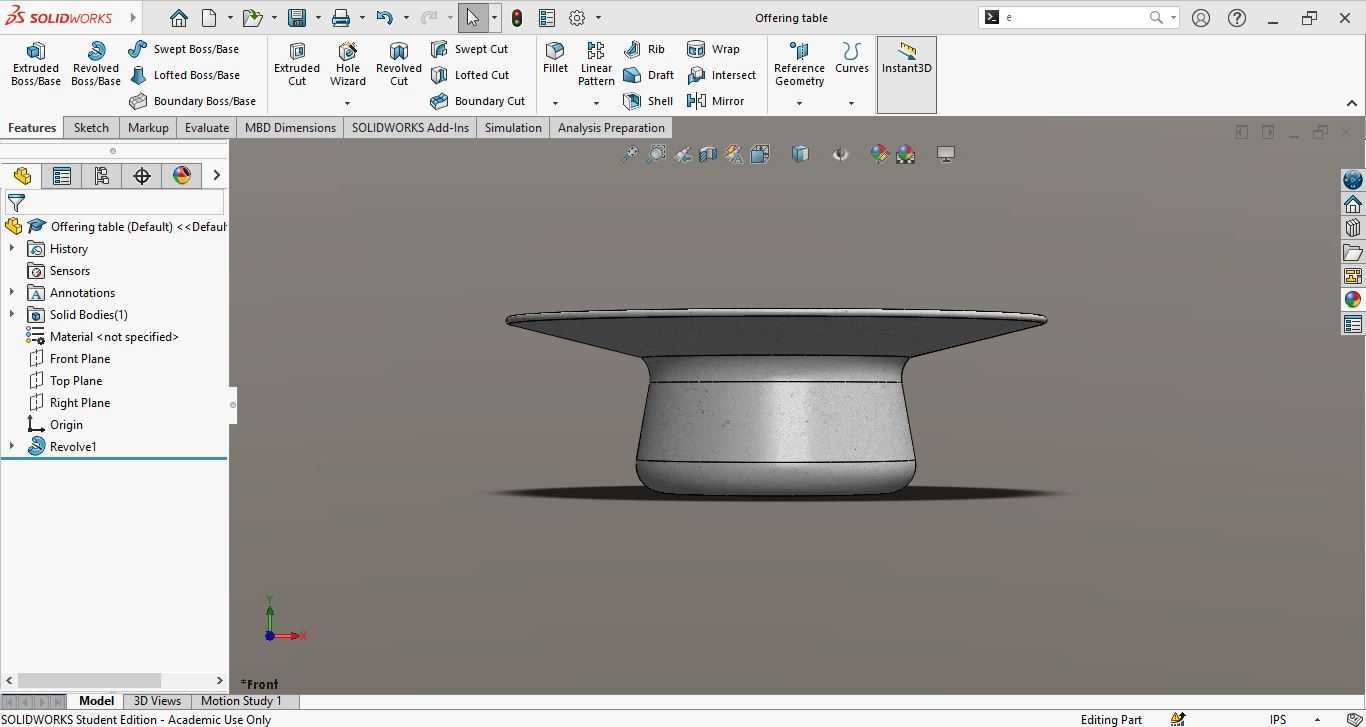Open the Hole Wizard tool
Screen dimensions: 1366x727
[348, 64]
